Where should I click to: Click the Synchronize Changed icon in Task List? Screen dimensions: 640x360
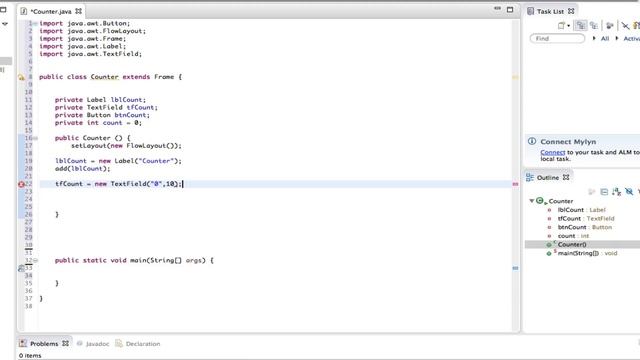625,26
